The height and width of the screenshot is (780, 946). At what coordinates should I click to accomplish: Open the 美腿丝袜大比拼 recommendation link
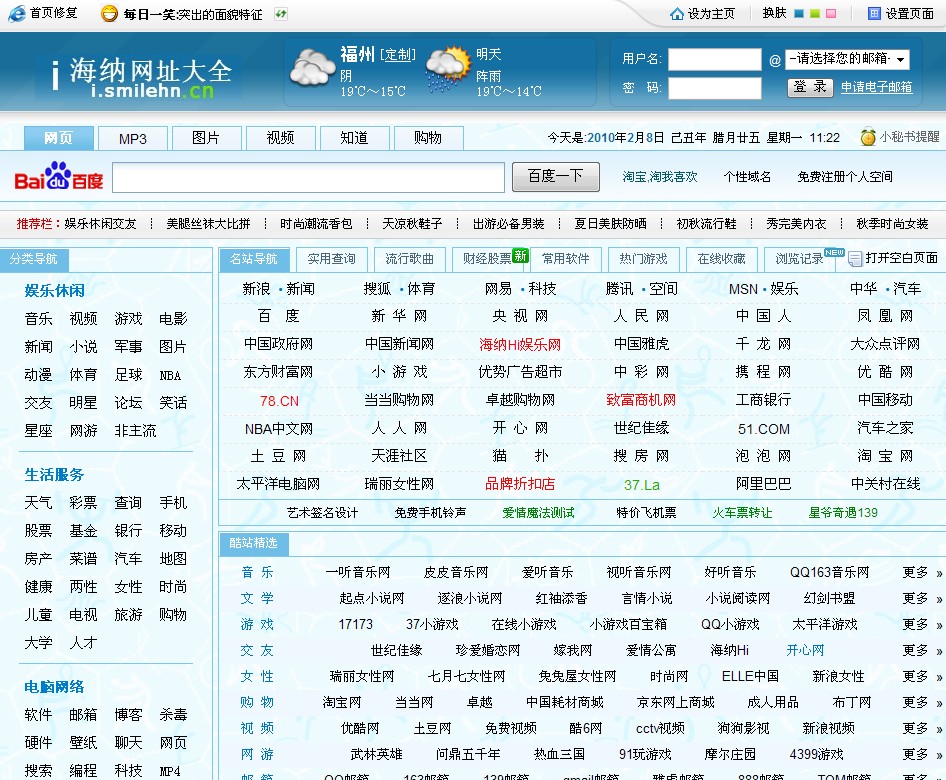tap(208, 224)
